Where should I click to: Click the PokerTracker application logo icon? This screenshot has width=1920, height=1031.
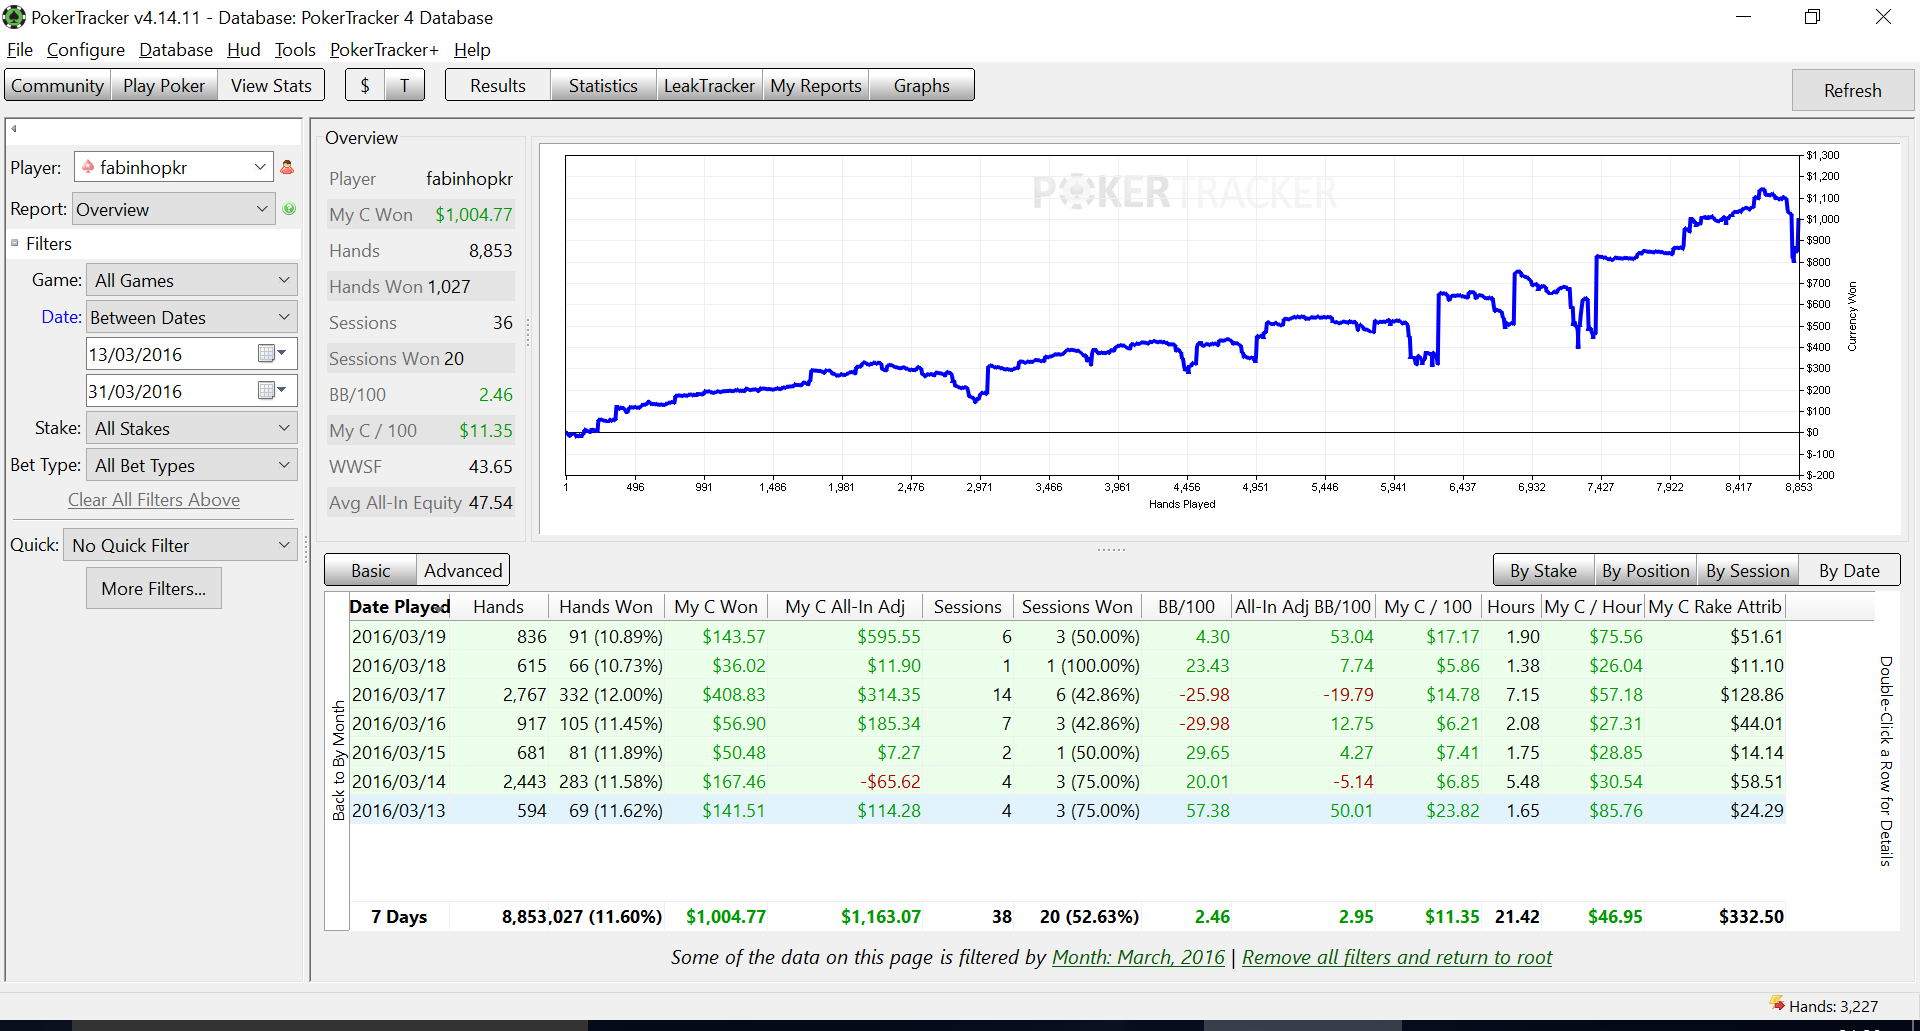[14, 17]
